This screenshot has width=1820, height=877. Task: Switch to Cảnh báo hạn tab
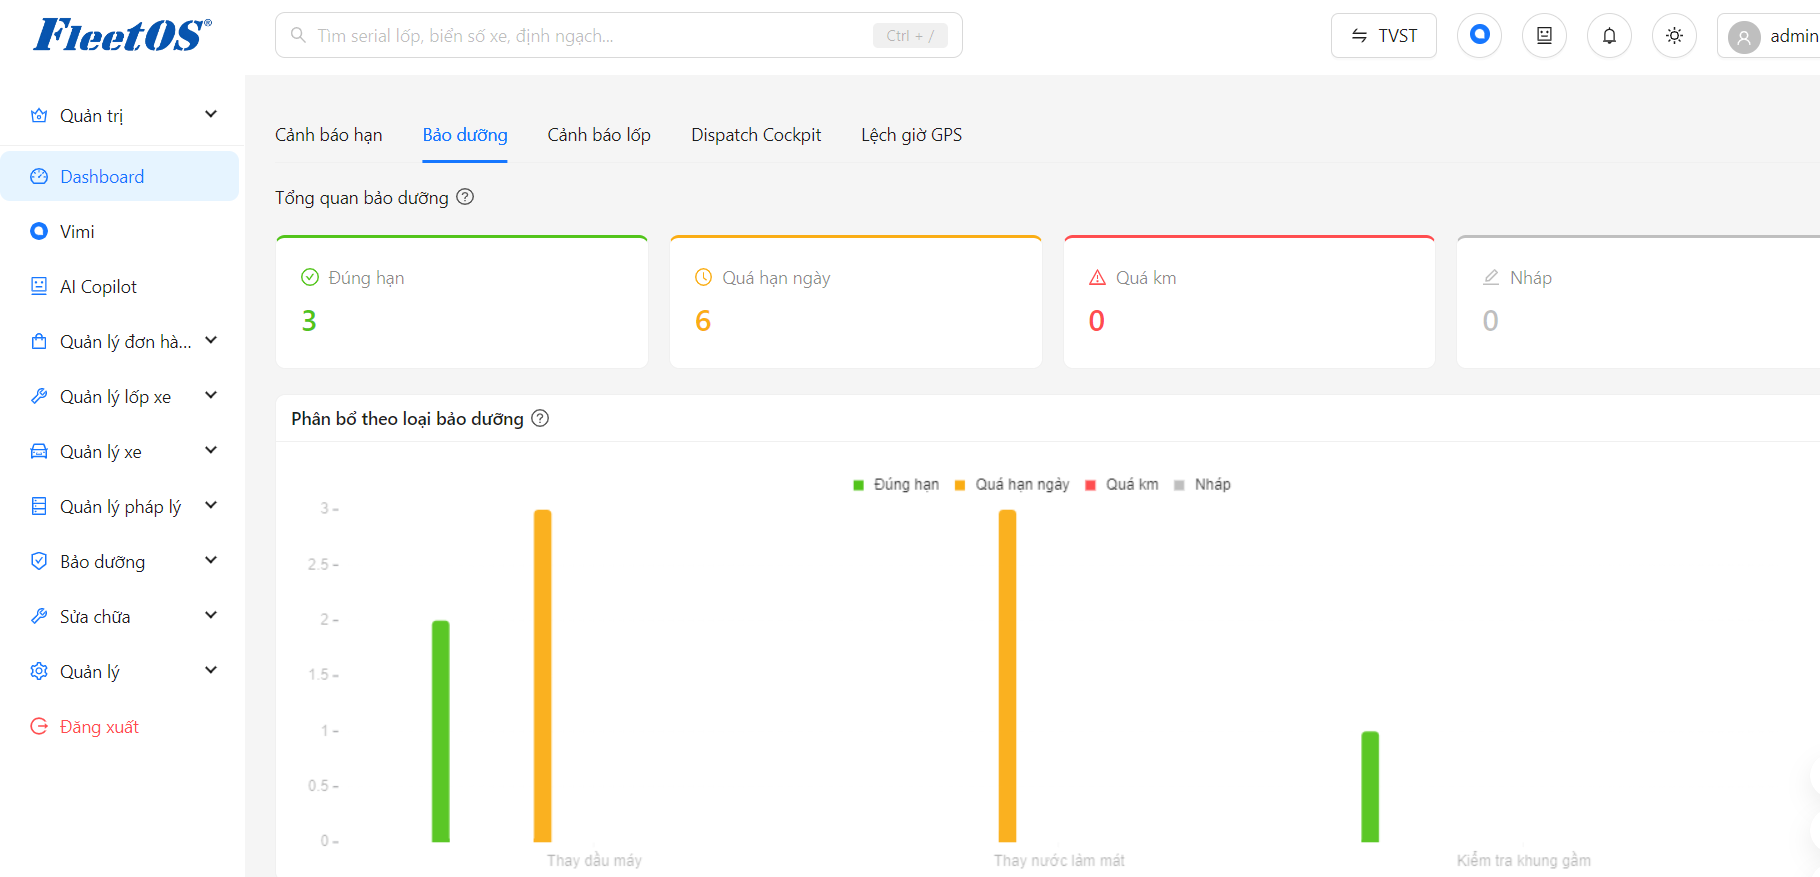329,135
